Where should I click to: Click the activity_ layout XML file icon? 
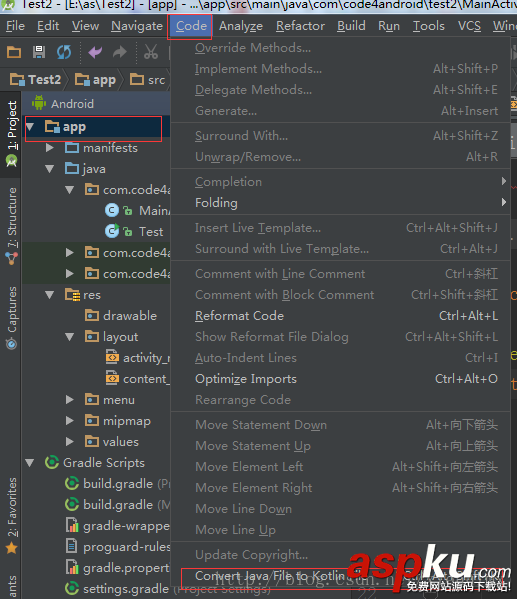[112, 358]
